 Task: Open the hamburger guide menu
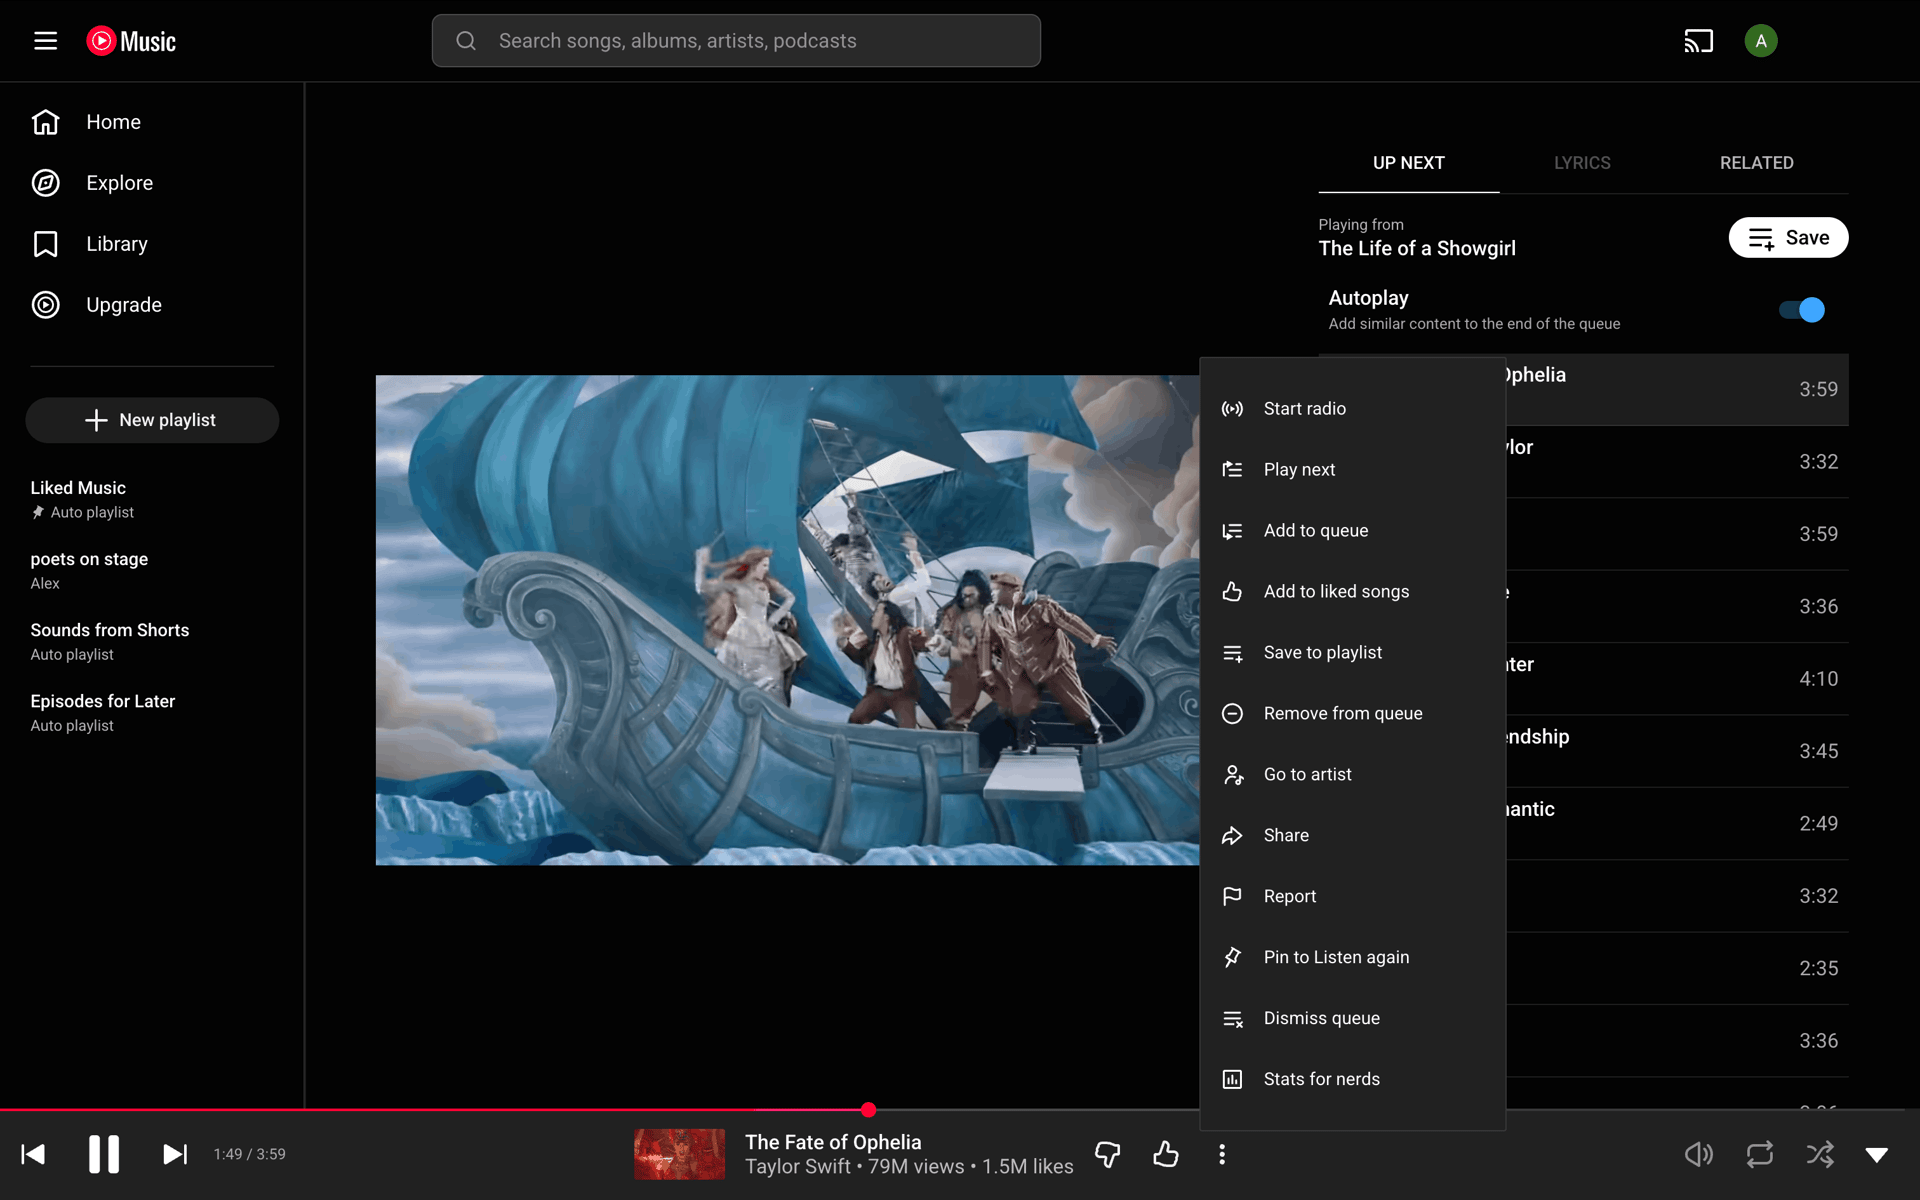(45, 41)
